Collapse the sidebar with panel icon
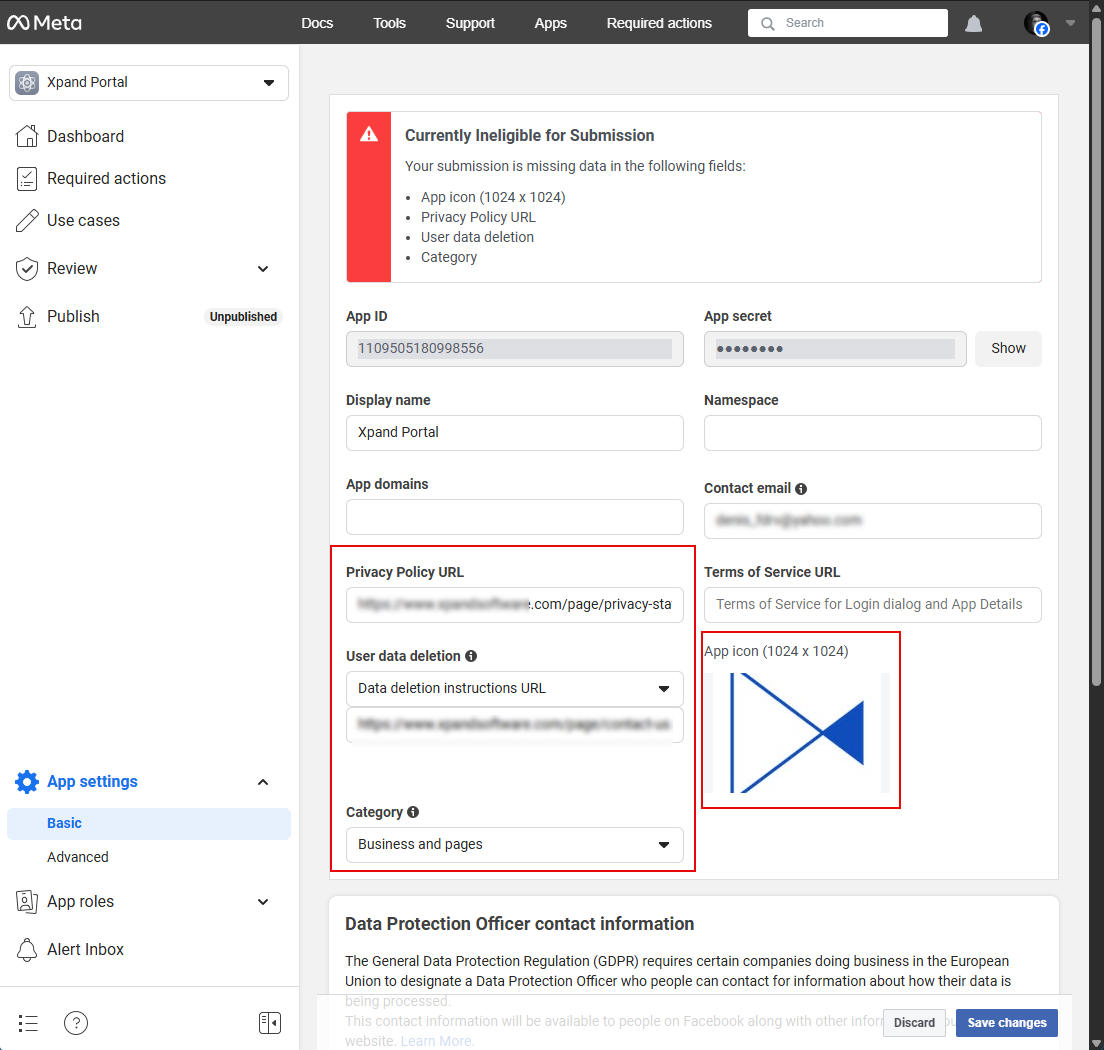The image size is (1104, 1050). point(270,1023)
